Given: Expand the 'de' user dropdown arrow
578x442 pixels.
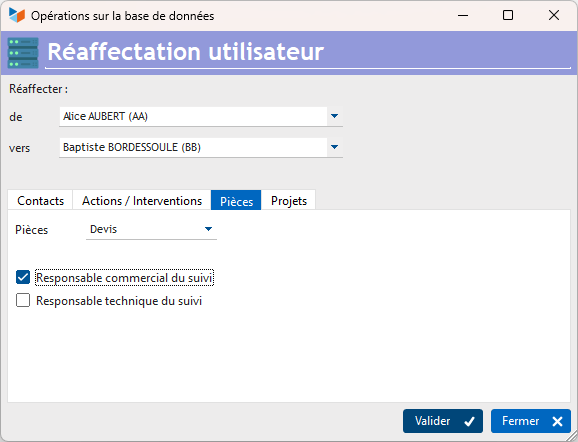Looking at the screenshot, I should point(334,116).
